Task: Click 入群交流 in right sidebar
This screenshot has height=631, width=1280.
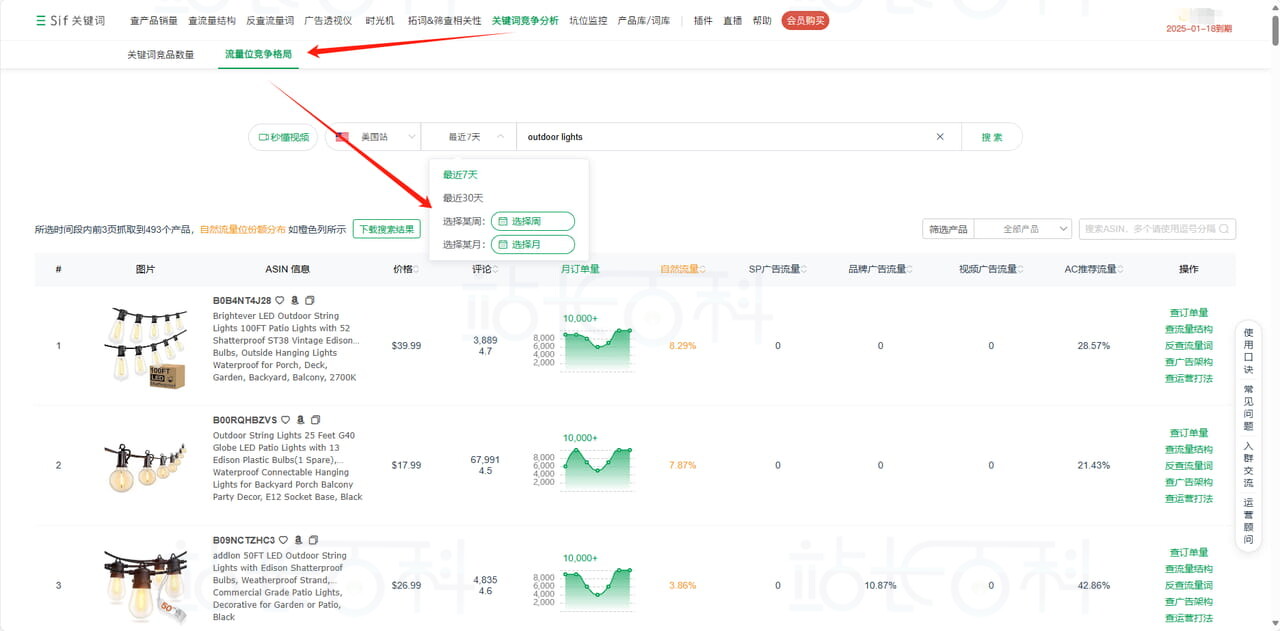Action: click(x=1248, y=464)
